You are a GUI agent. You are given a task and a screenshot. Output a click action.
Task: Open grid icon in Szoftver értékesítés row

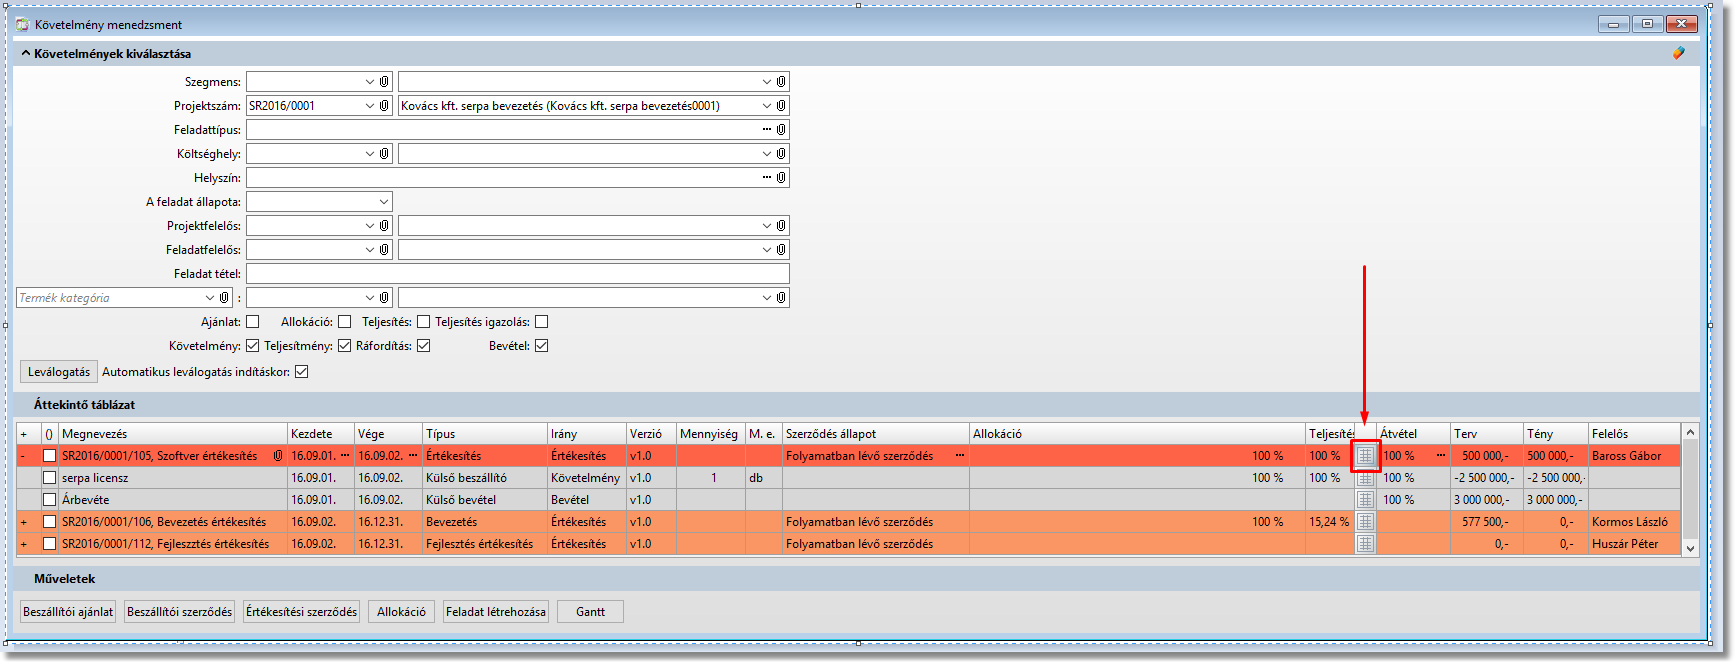coord(1365,456)
